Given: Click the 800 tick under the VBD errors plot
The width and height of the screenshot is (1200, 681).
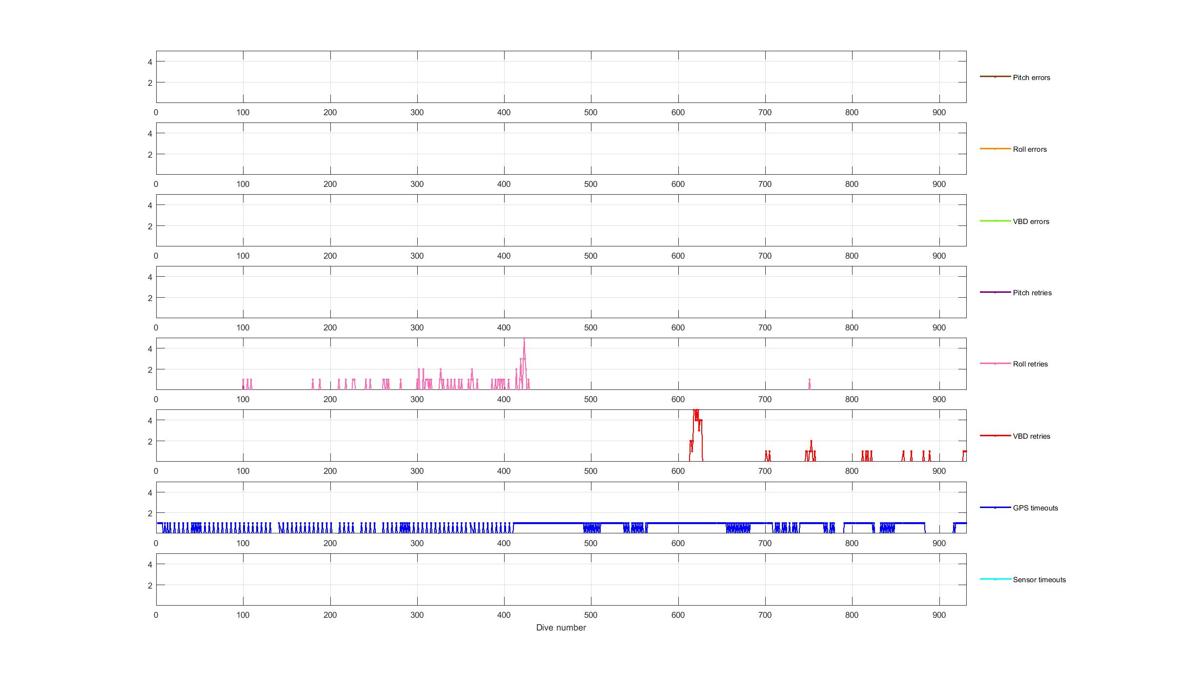Looking at the screenshot, I should click(x=852, y=256).
